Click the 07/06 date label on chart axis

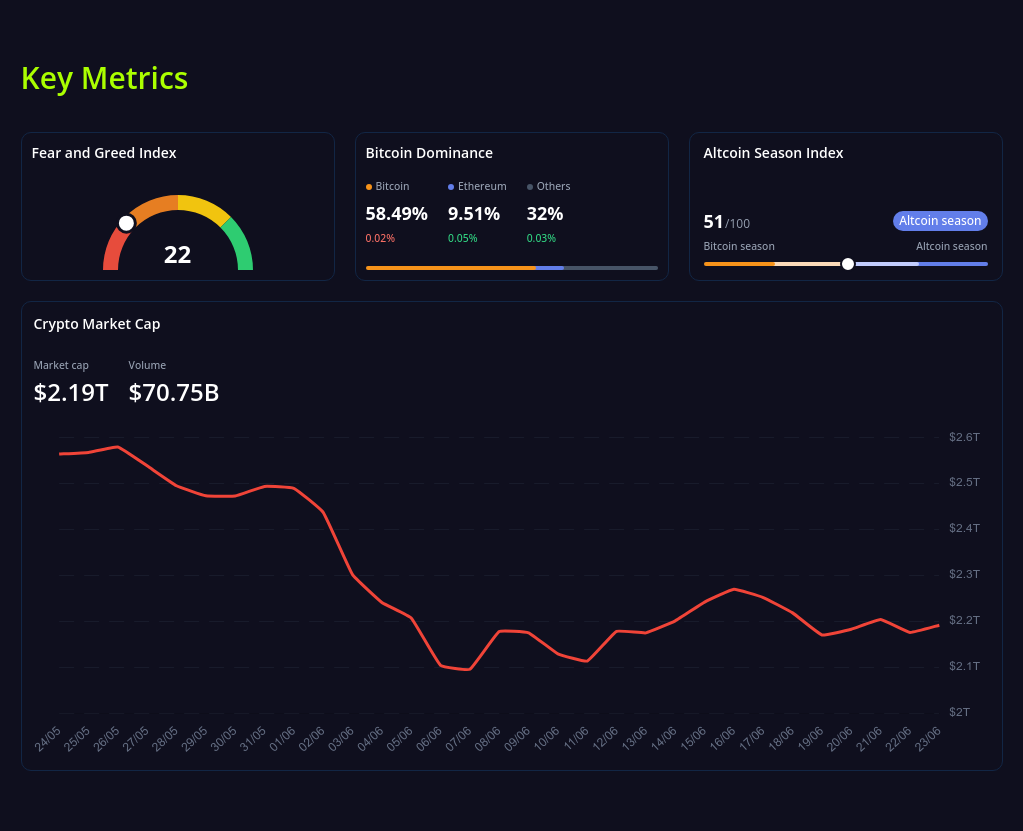[x=459, y=739]
